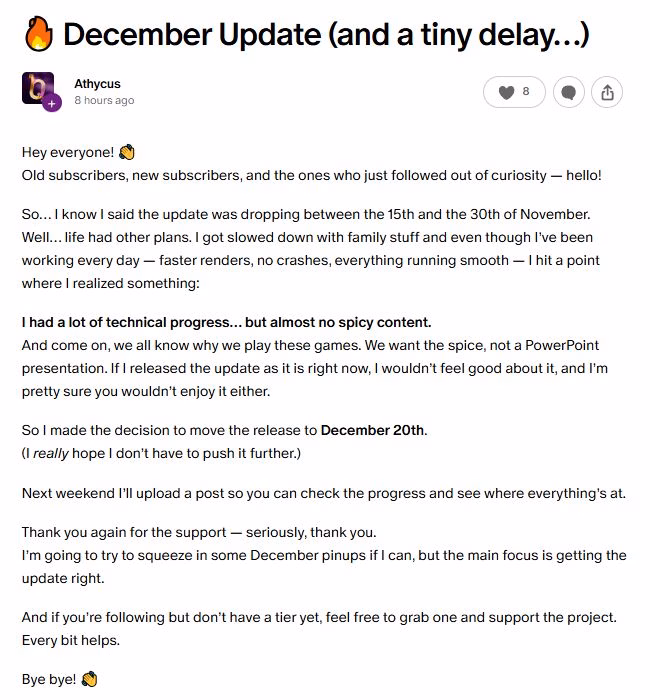
Task: Click the 'Every bit helps.' line
Action: click(x=72, y=639)
